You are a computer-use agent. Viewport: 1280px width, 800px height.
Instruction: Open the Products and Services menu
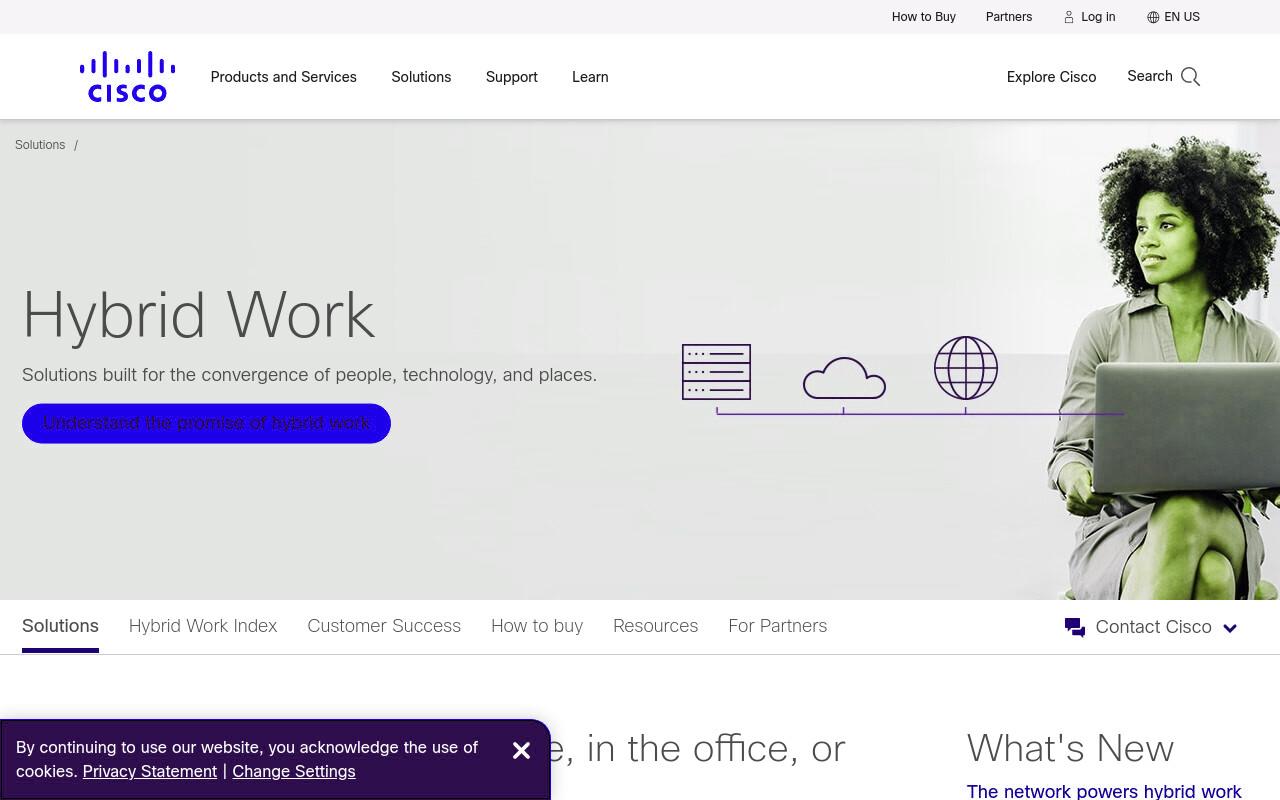click(283, 77)
